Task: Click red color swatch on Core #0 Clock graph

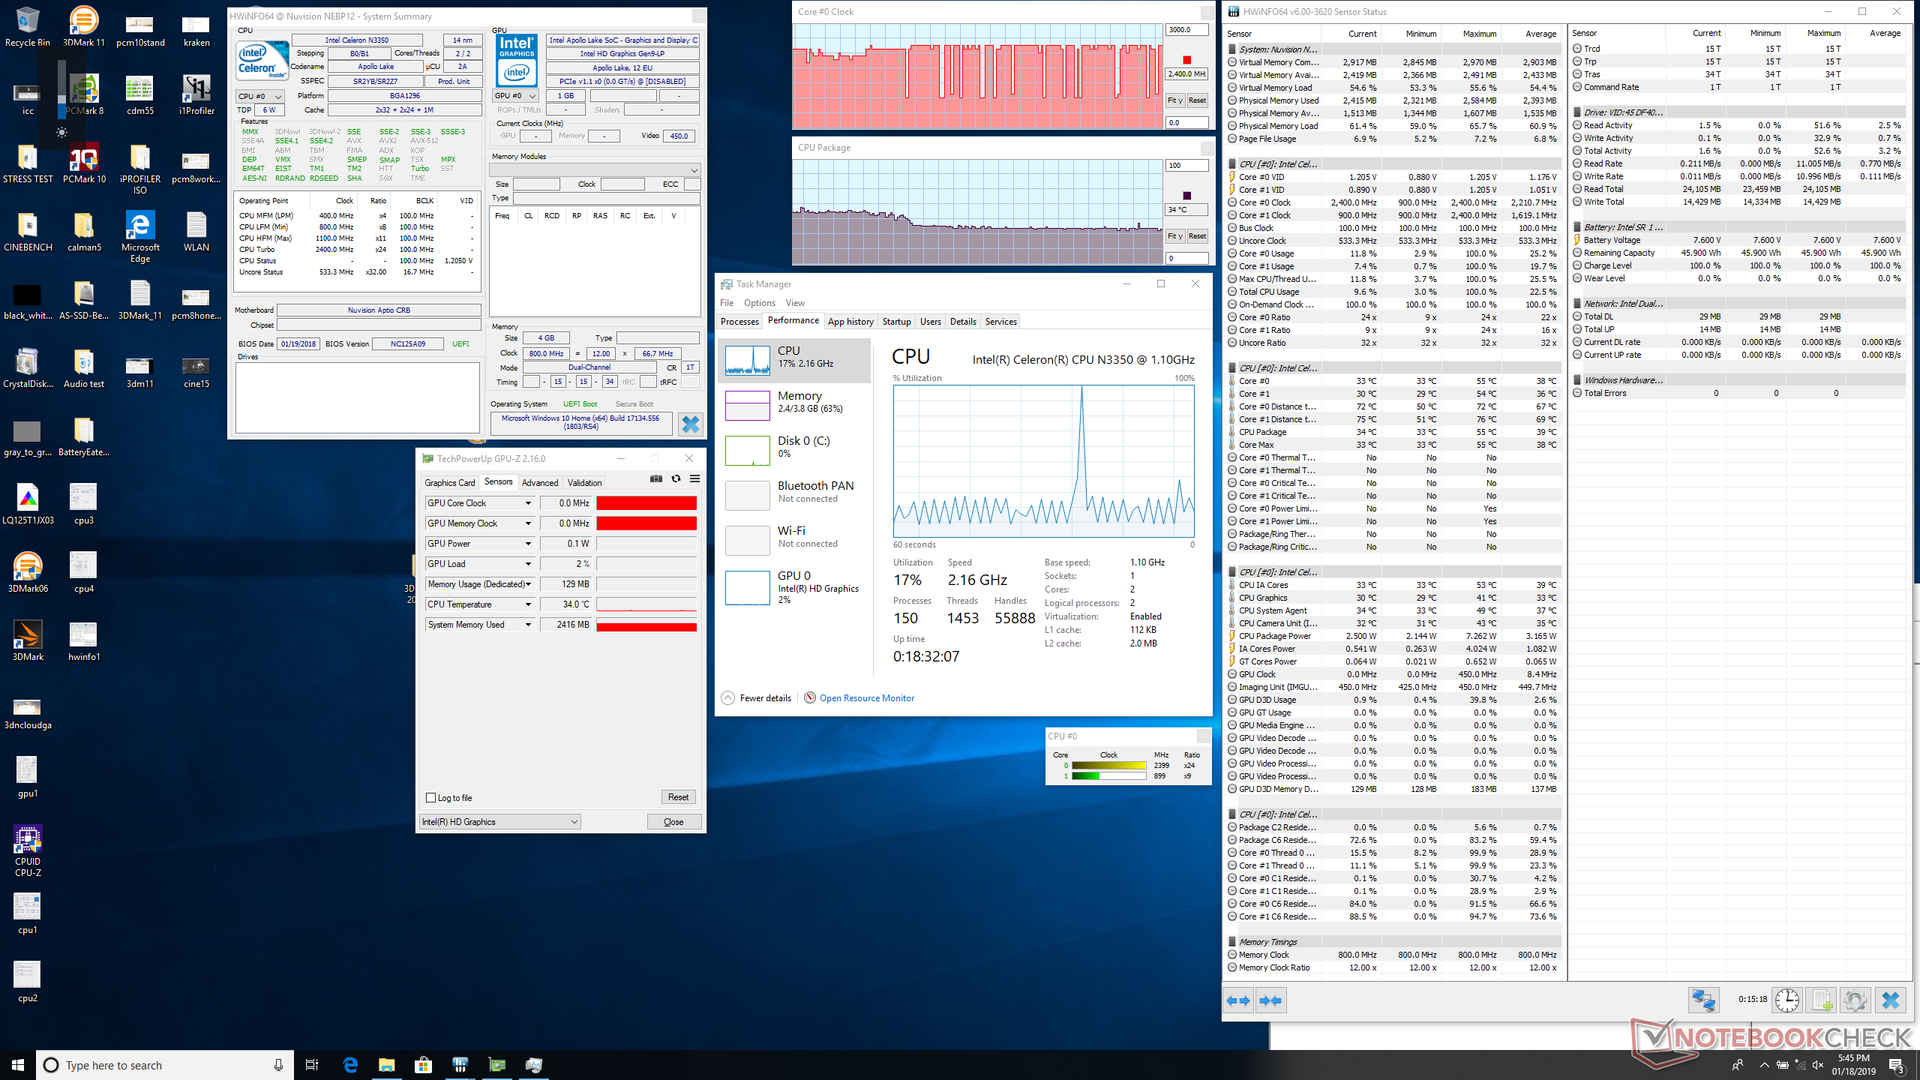Action: (x=1187, y=60)
